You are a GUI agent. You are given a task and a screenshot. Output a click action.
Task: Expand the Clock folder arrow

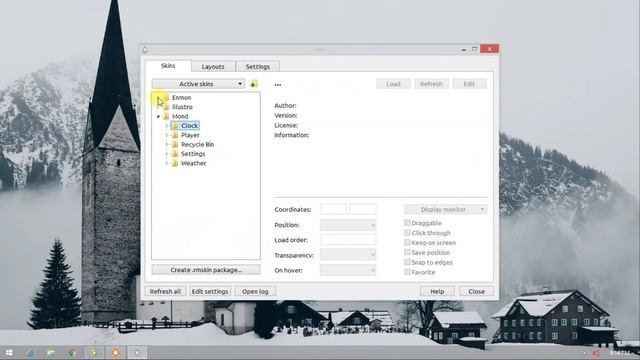[167, 126]
